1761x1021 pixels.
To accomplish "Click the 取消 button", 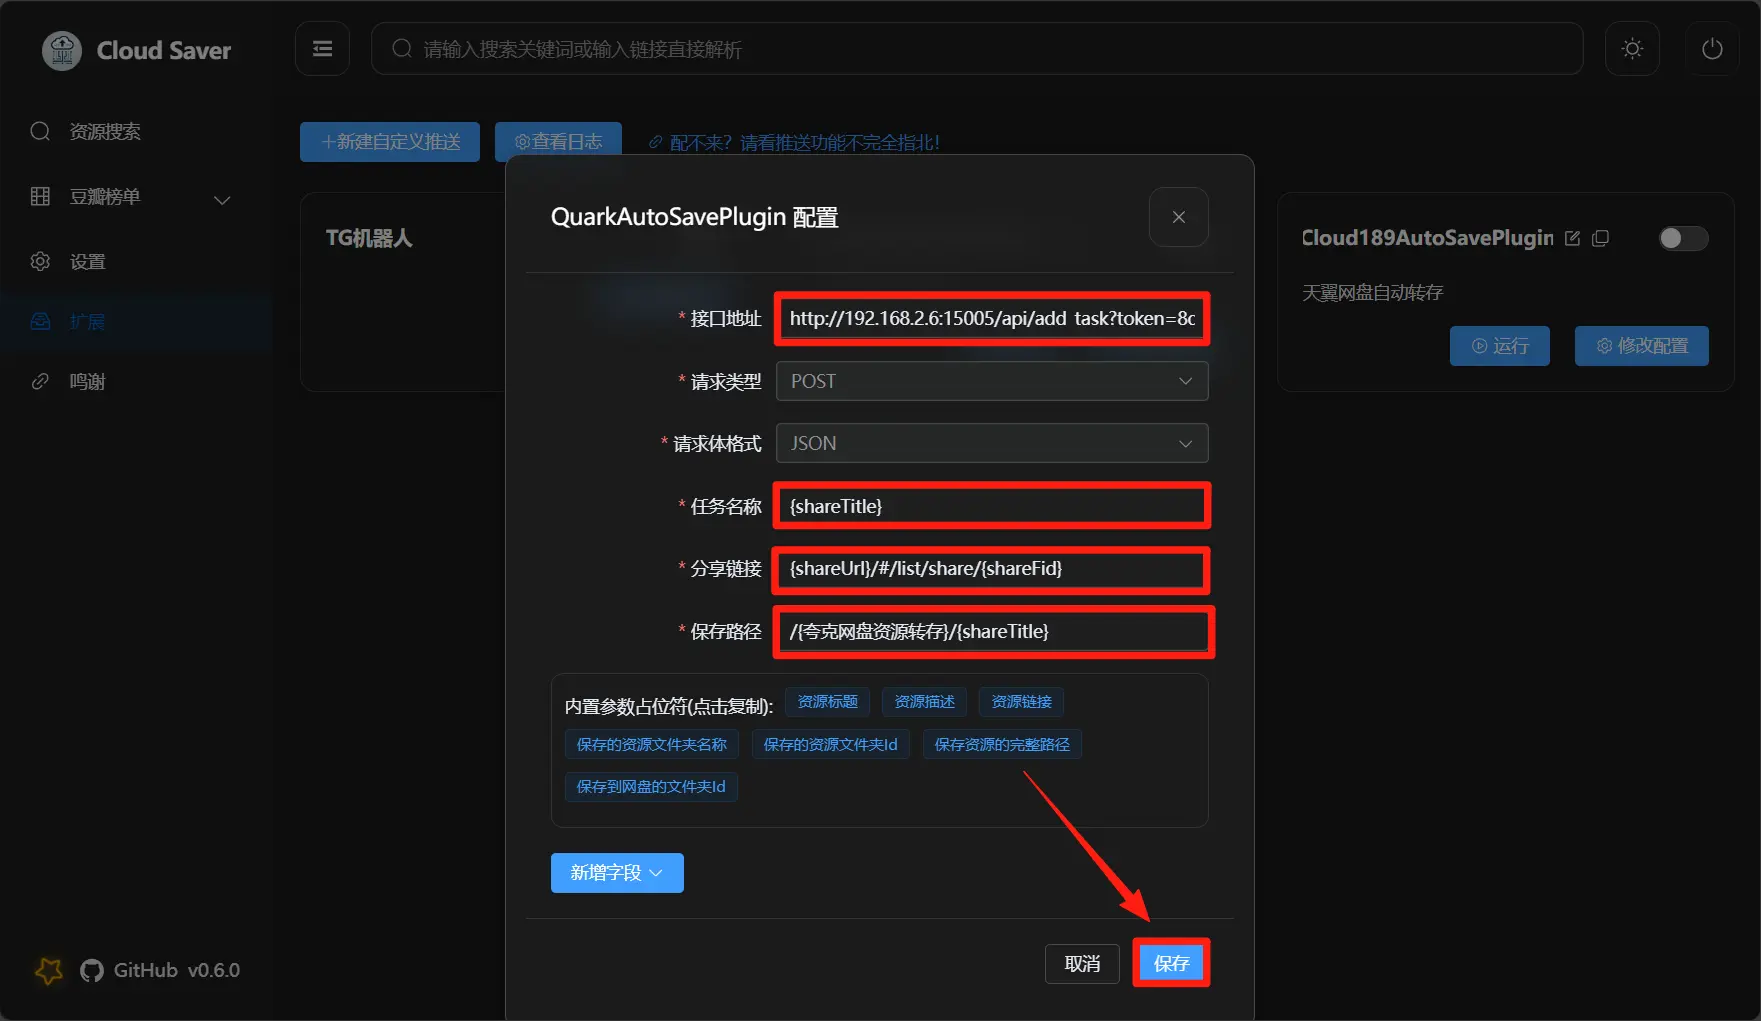I will (1082, 964).
